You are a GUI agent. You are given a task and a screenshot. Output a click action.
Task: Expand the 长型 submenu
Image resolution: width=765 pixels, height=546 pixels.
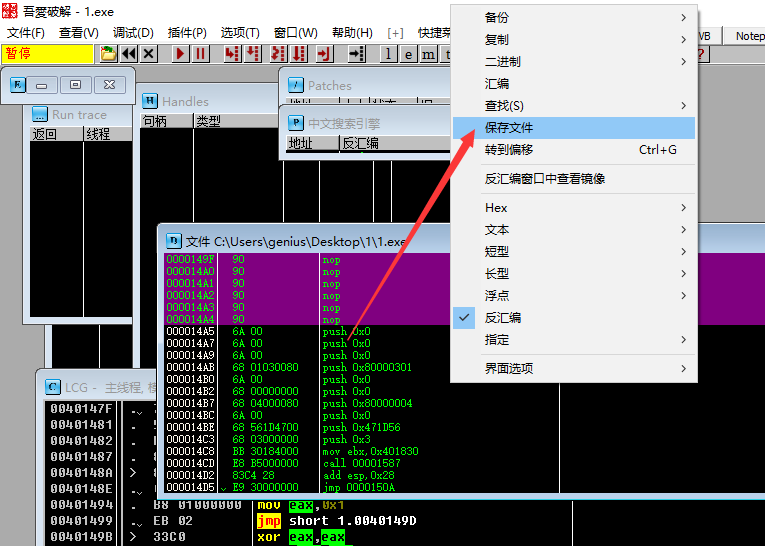coord(574,274)
